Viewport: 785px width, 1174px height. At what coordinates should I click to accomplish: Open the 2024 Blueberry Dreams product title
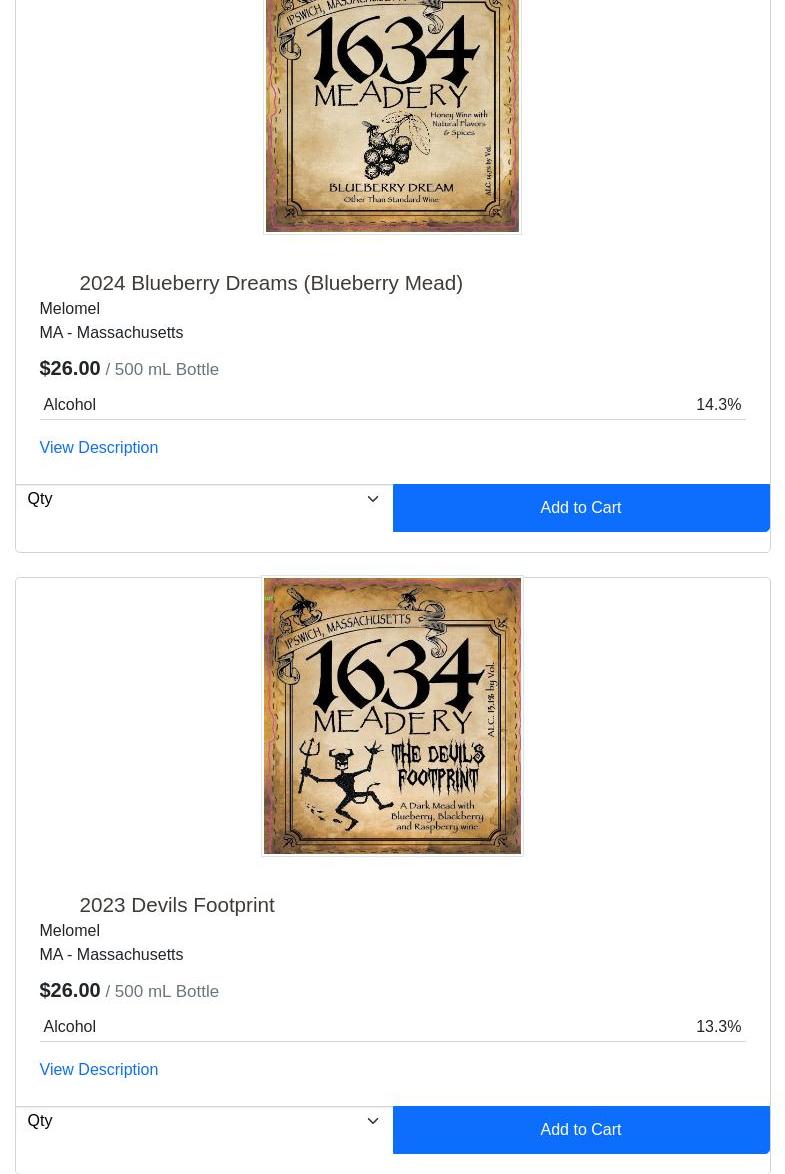point(271,283)
